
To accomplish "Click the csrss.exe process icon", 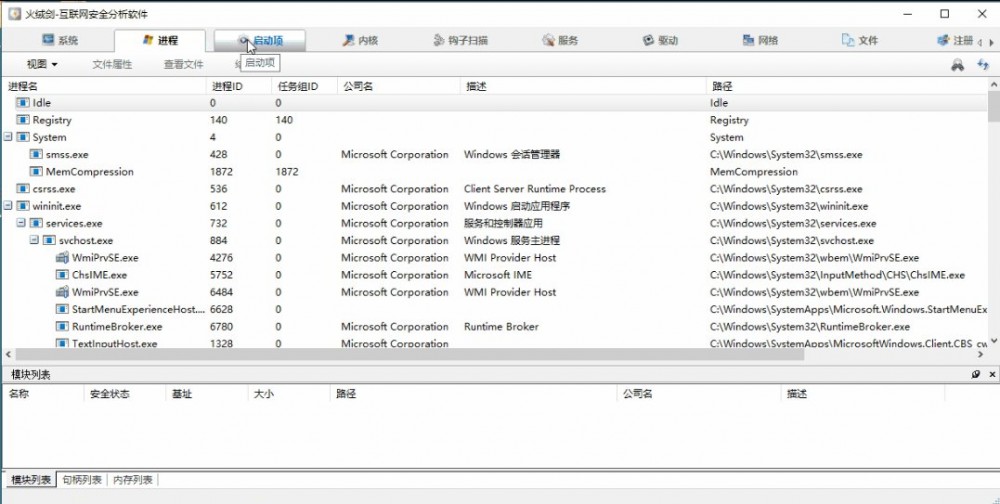I will pyautogui.click(x=23, y=189).
